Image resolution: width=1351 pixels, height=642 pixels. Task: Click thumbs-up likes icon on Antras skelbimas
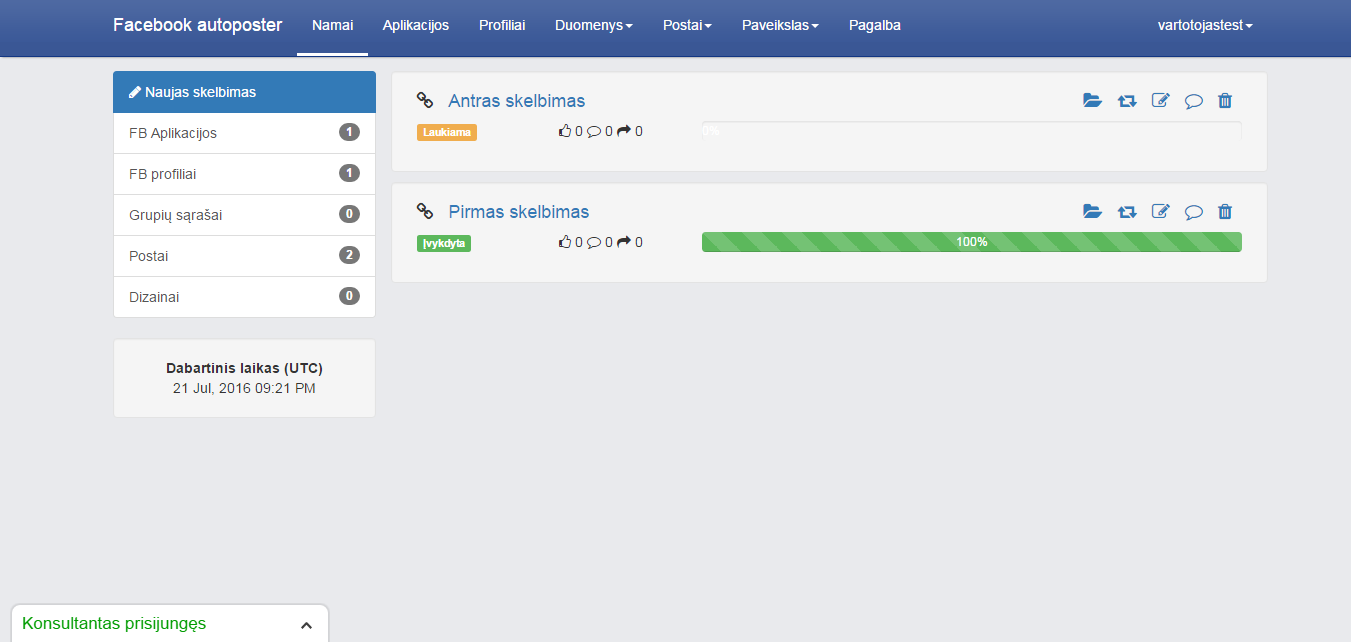click(565, 131)
